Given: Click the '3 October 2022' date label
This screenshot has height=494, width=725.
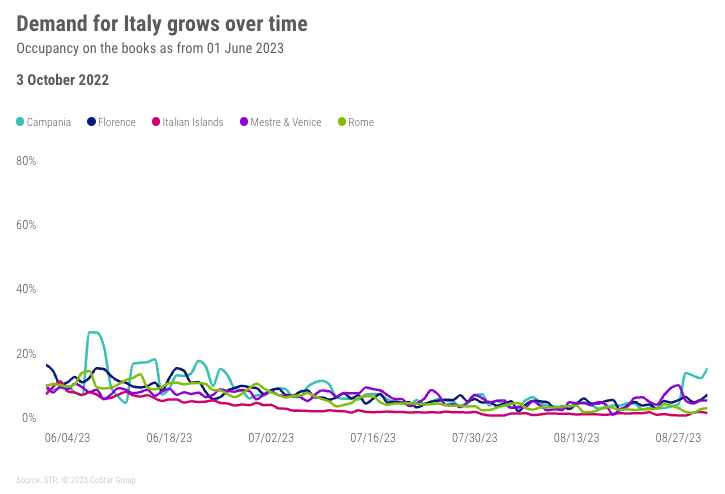Looking at the screenshot, I should [x=63, y=80].
